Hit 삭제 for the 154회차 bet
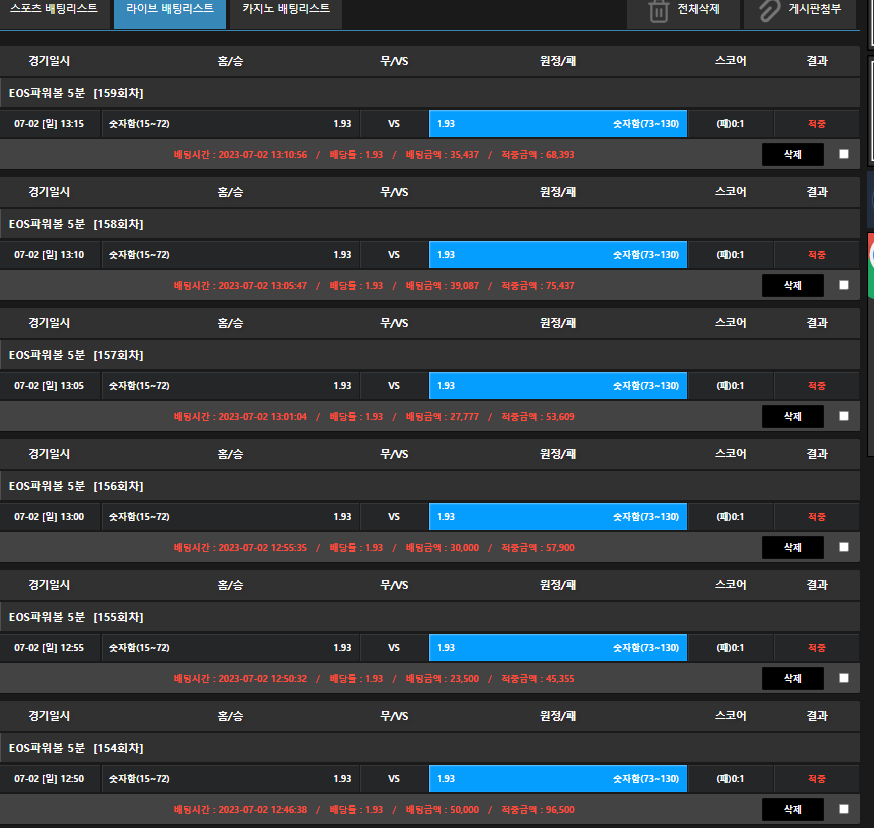 pos(792,809)
